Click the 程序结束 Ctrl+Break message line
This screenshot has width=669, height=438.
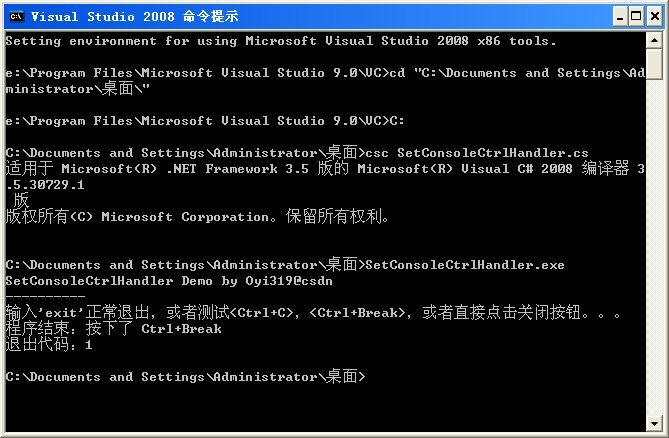click(113, 329)
